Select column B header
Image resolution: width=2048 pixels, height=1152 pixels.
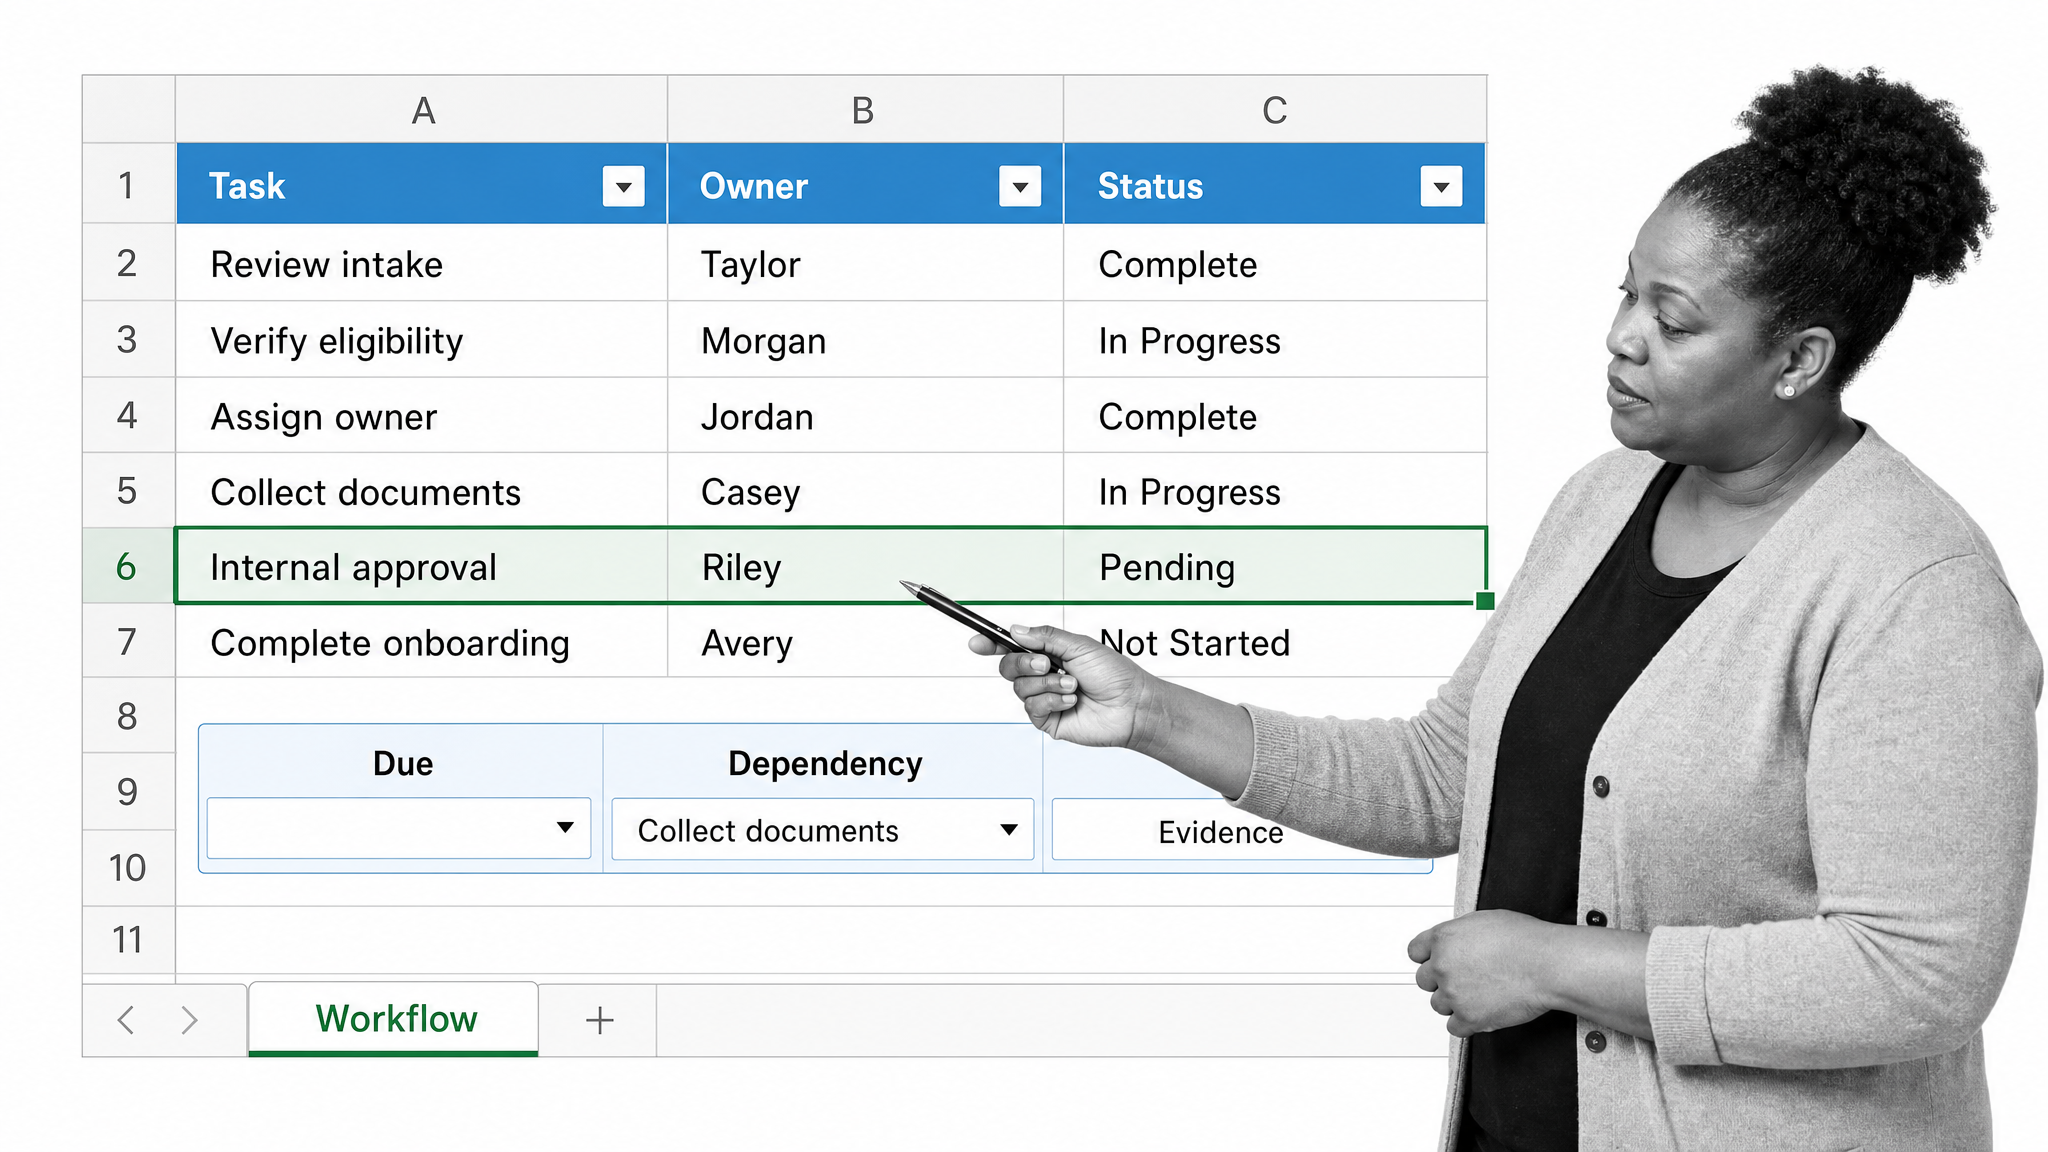pos(865,109)
